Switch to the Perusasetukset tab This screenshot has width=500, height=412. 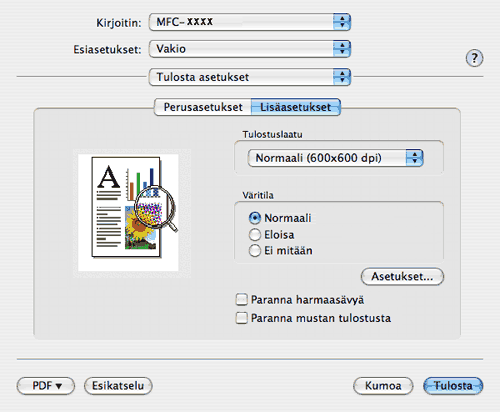coord(203,107)
